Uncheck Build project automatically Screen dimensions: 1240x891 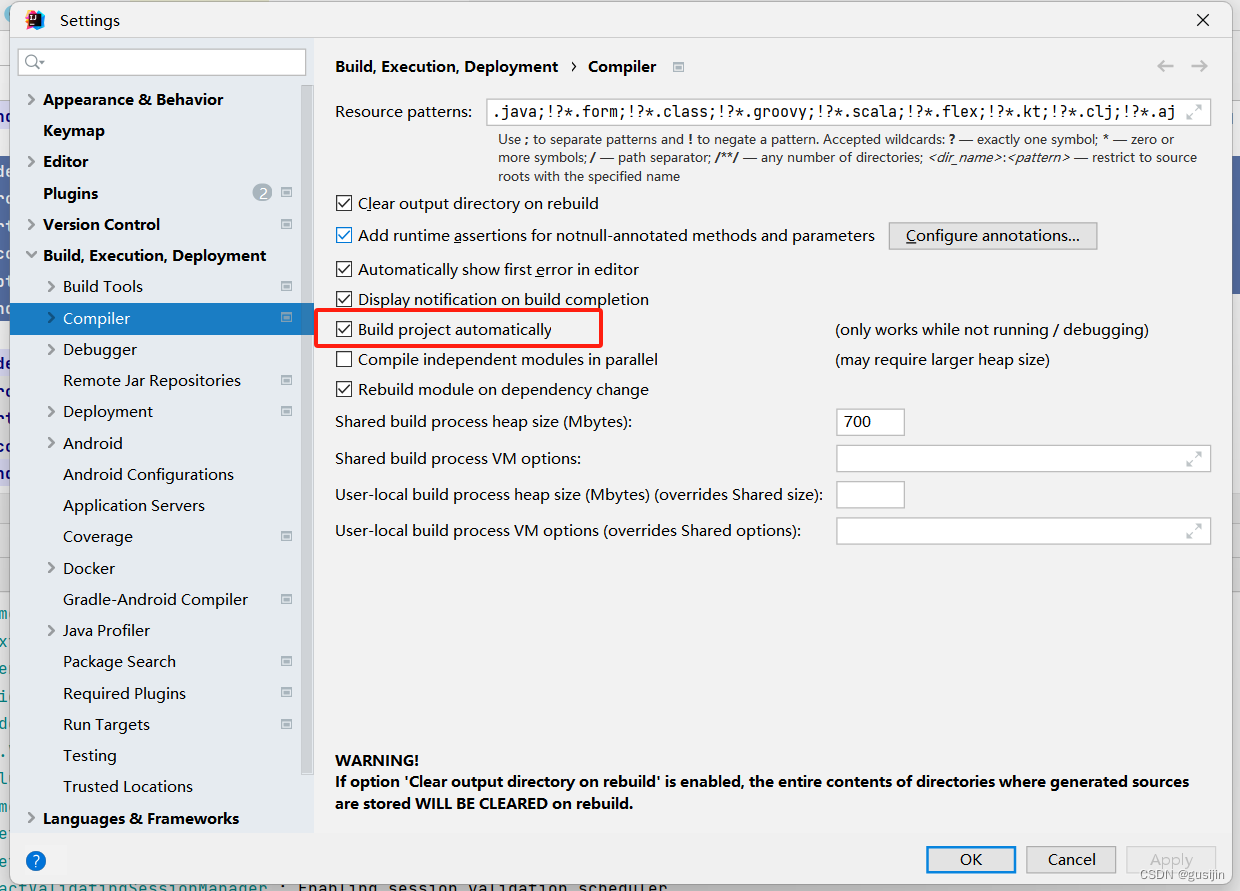(344, 329)
